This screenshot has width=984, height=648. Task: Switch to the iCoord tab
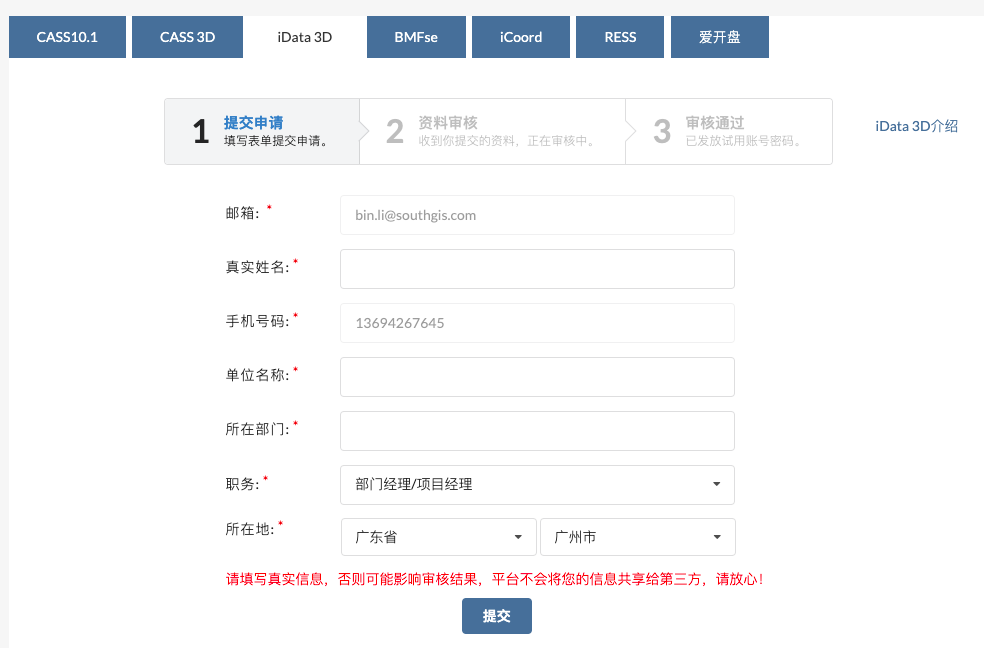tap(520, 37)
